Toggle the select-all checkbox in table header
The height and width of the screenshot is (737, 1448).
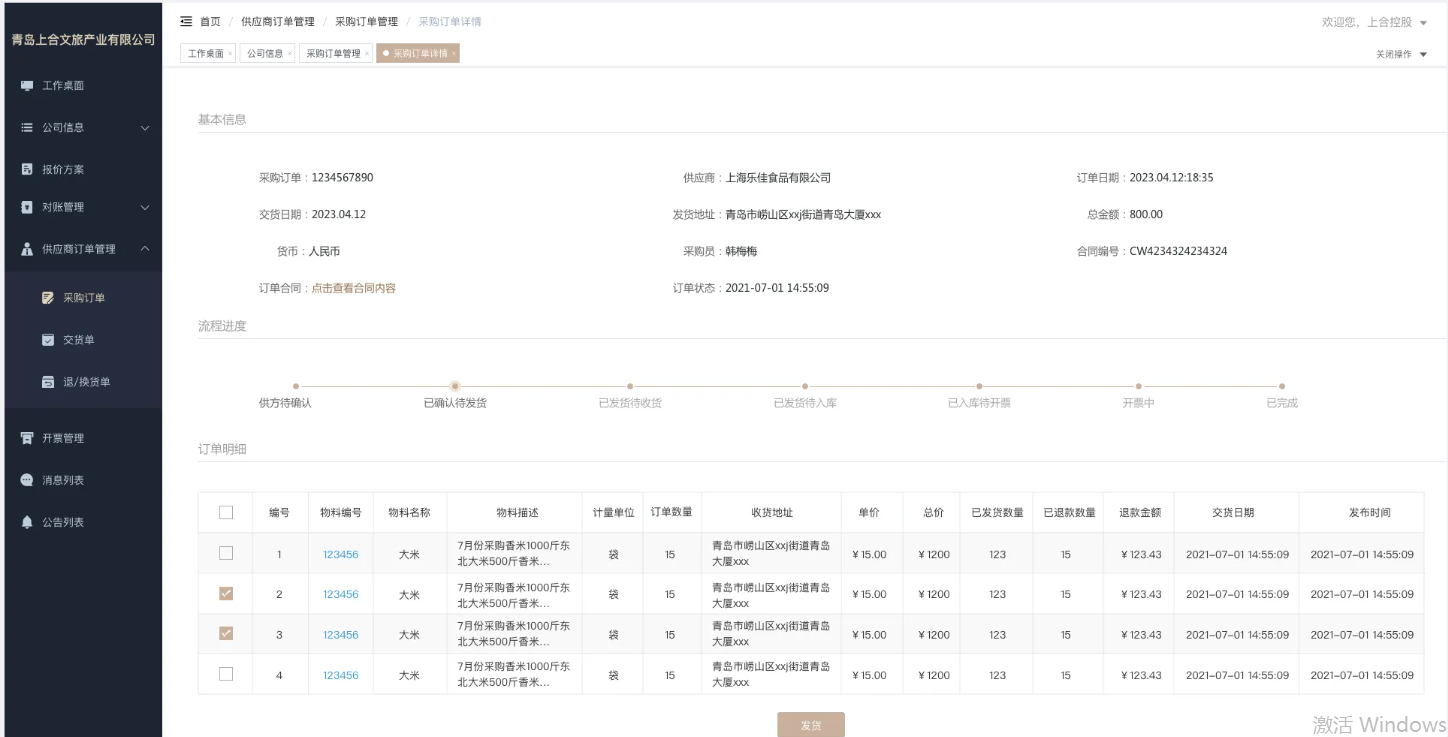tap(226, 512)
